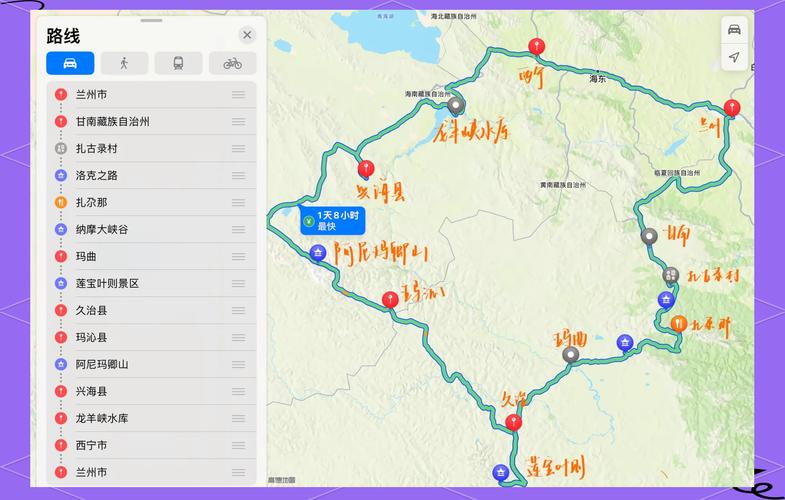Click the 1天8小时 最快 route label
Viewport: 785px width, 500px height.
333,220
